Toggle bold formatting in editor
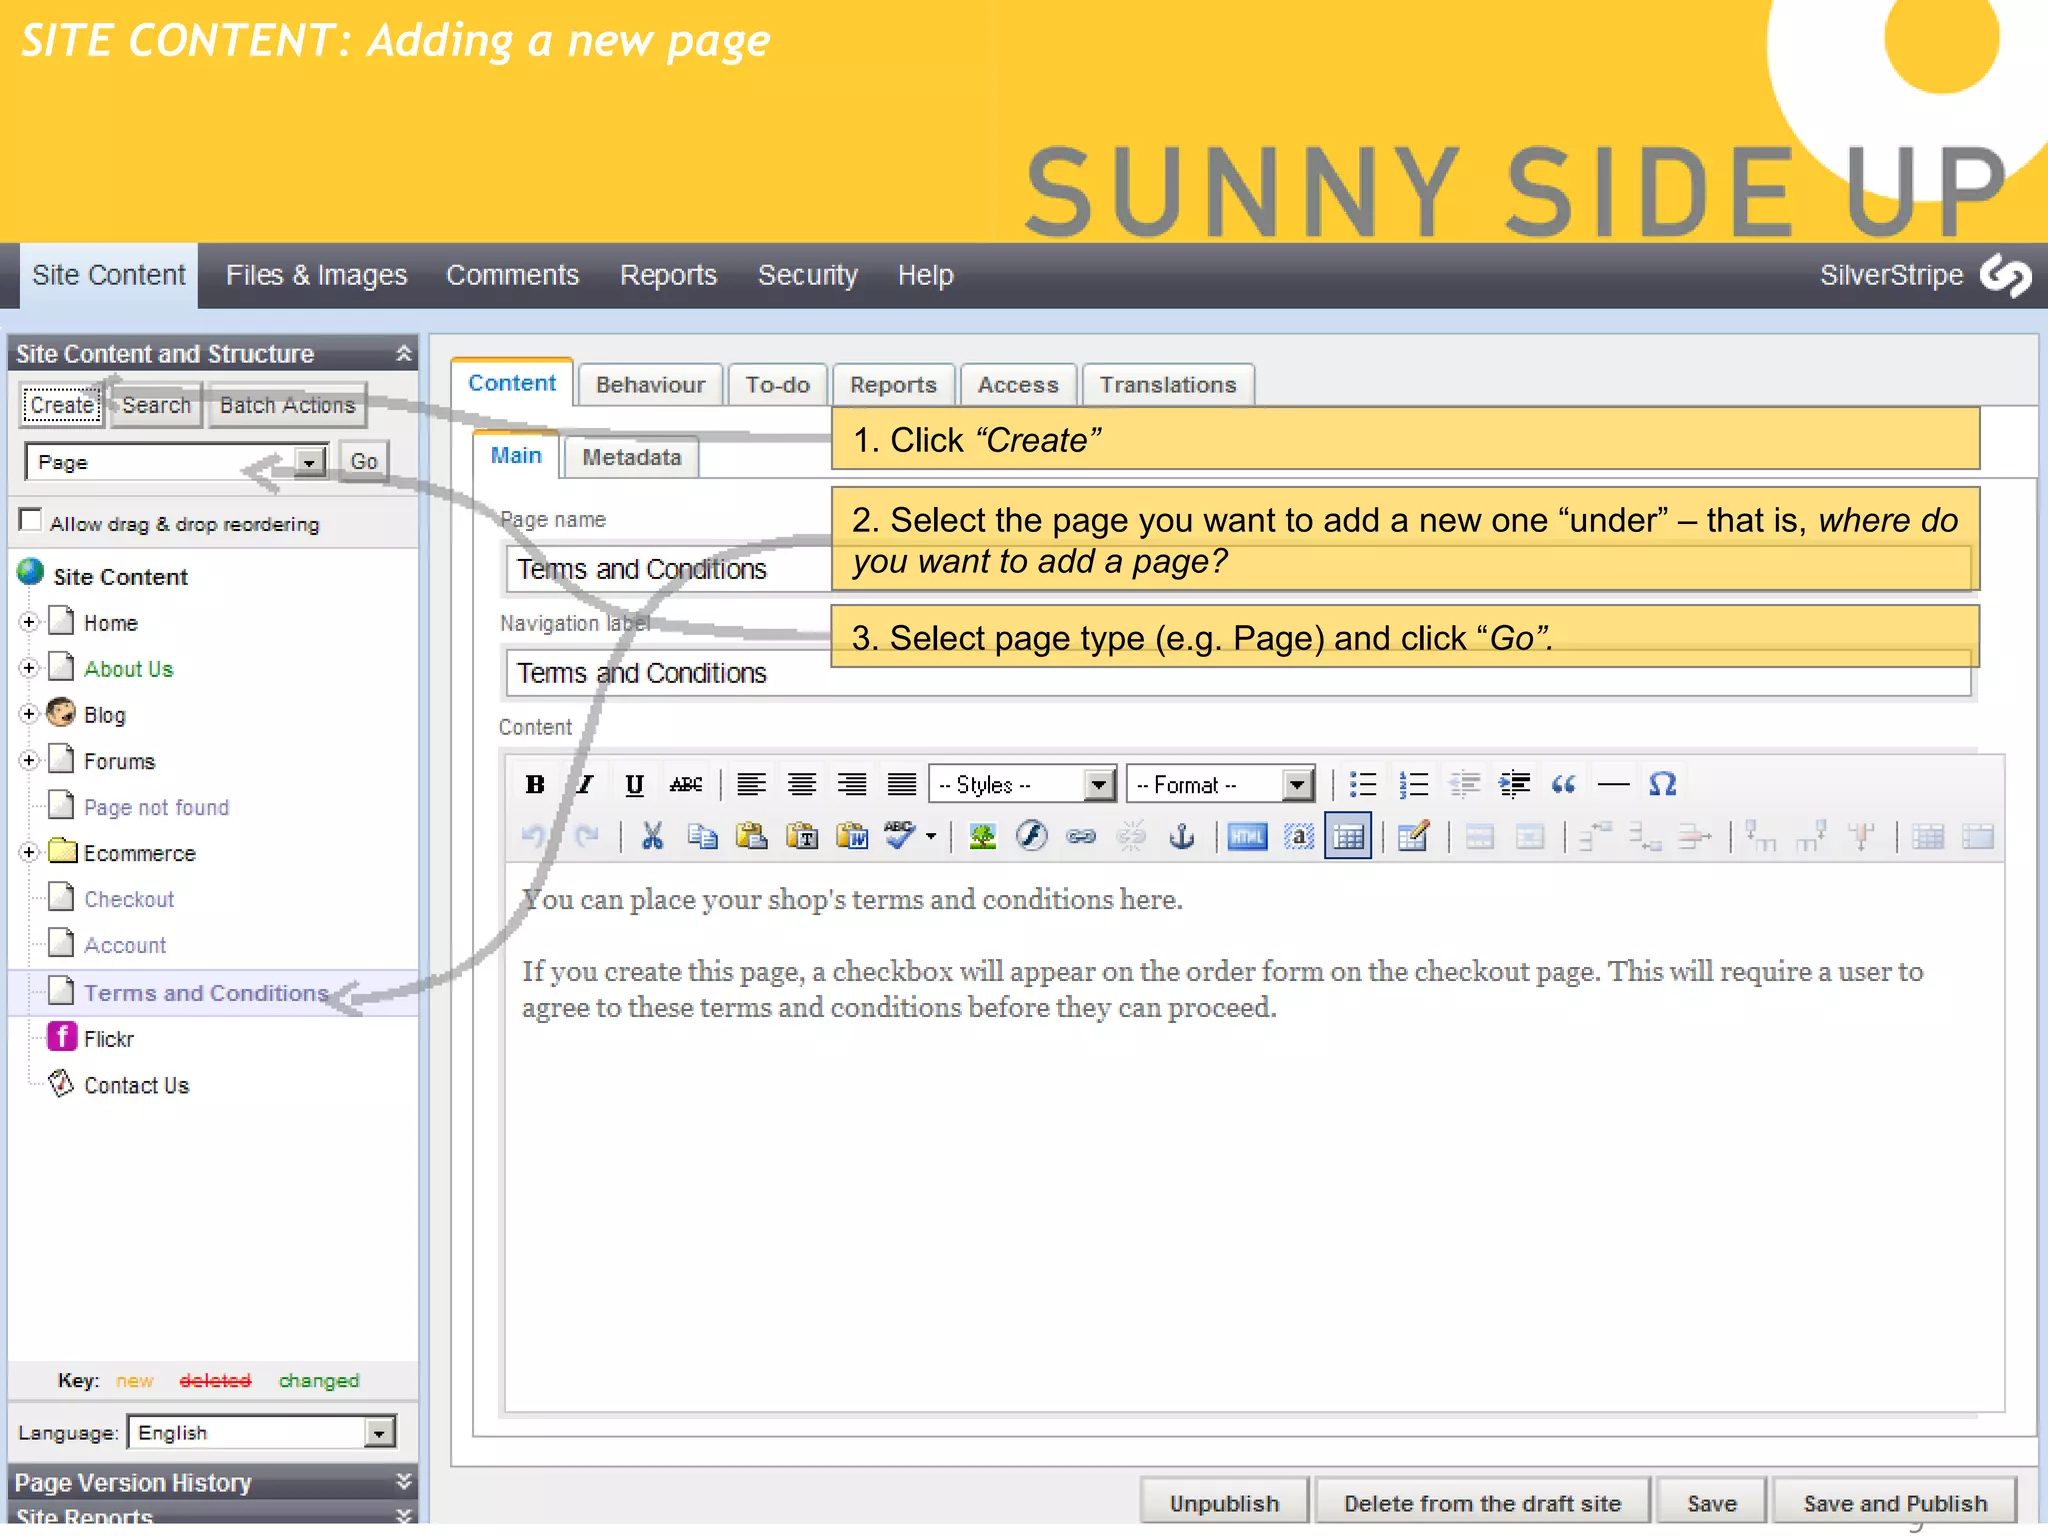Image resolution: width=2048 pixels, height=1536 pixels. click(535, 785)
